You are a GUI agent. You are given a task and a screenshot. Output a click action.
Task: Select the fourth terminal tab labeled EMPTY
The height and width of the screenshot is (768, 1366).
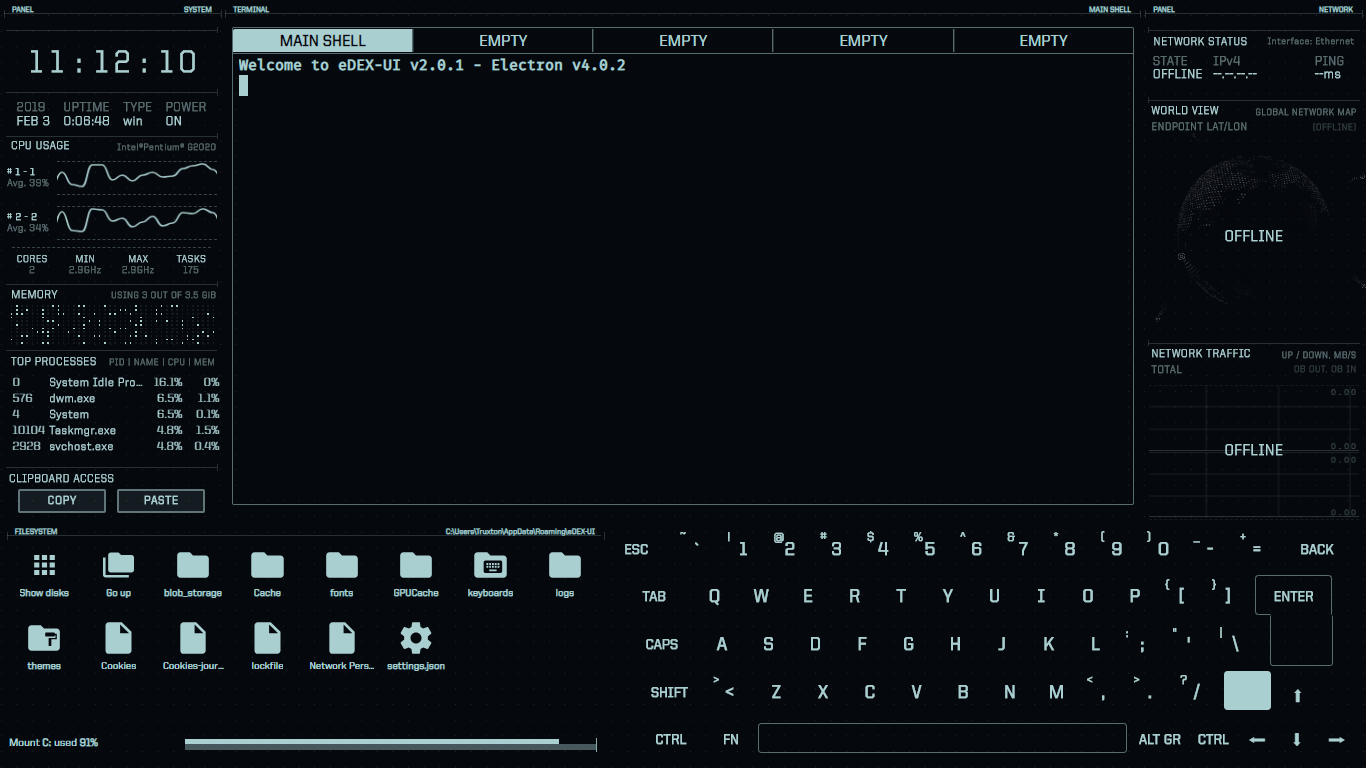863,40
